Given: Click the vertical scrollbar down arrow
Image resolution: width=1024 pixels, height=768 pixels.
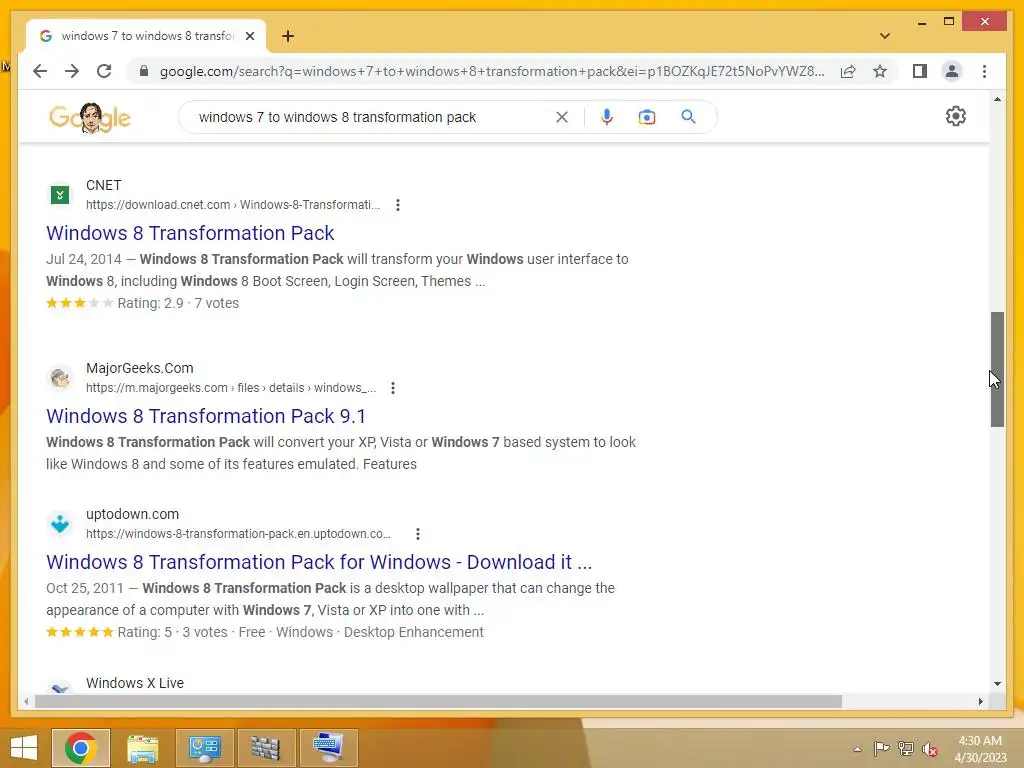Looking at the screenshot, I should point(997,684).
